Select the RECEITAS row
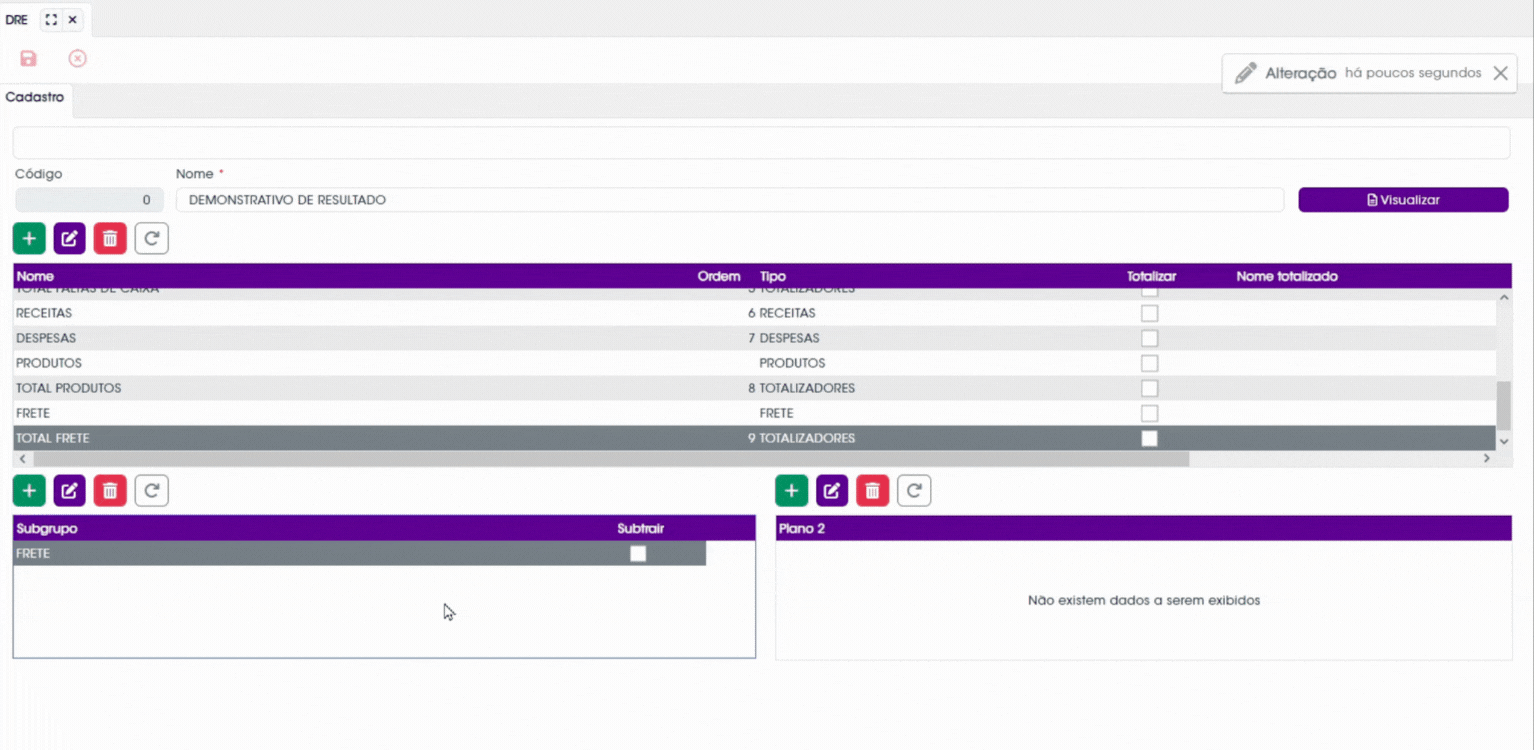 754,313
